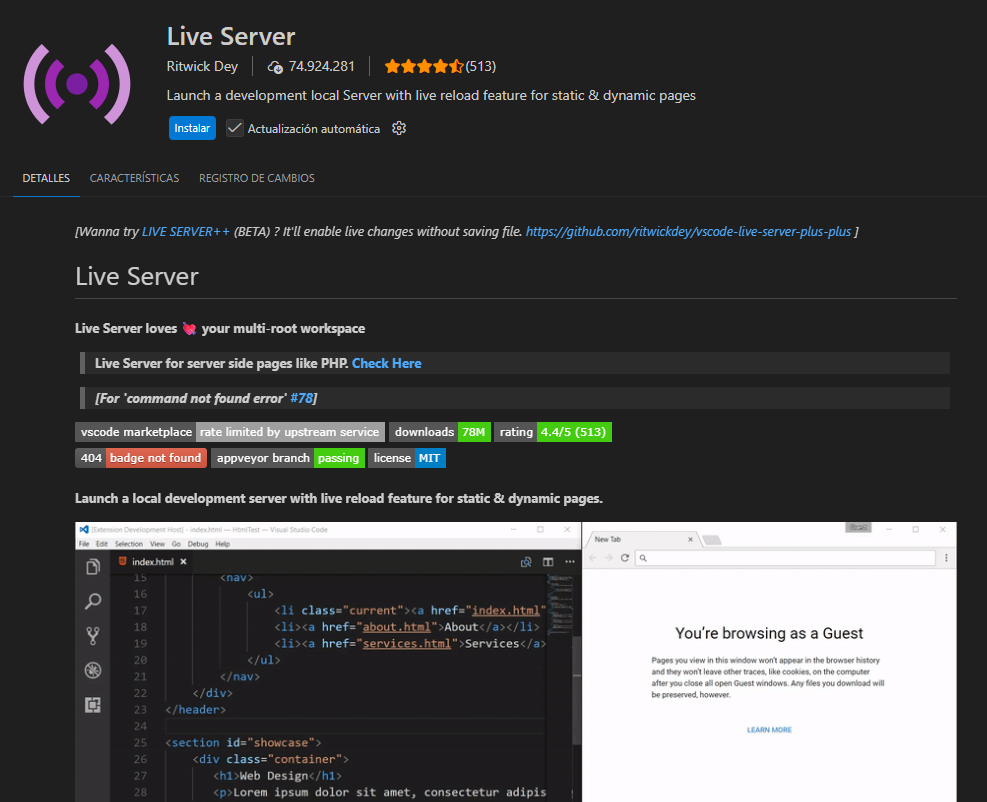Click the downloads 78M badge
Viewport: 987px width, 802px height.
coord(439,432)
